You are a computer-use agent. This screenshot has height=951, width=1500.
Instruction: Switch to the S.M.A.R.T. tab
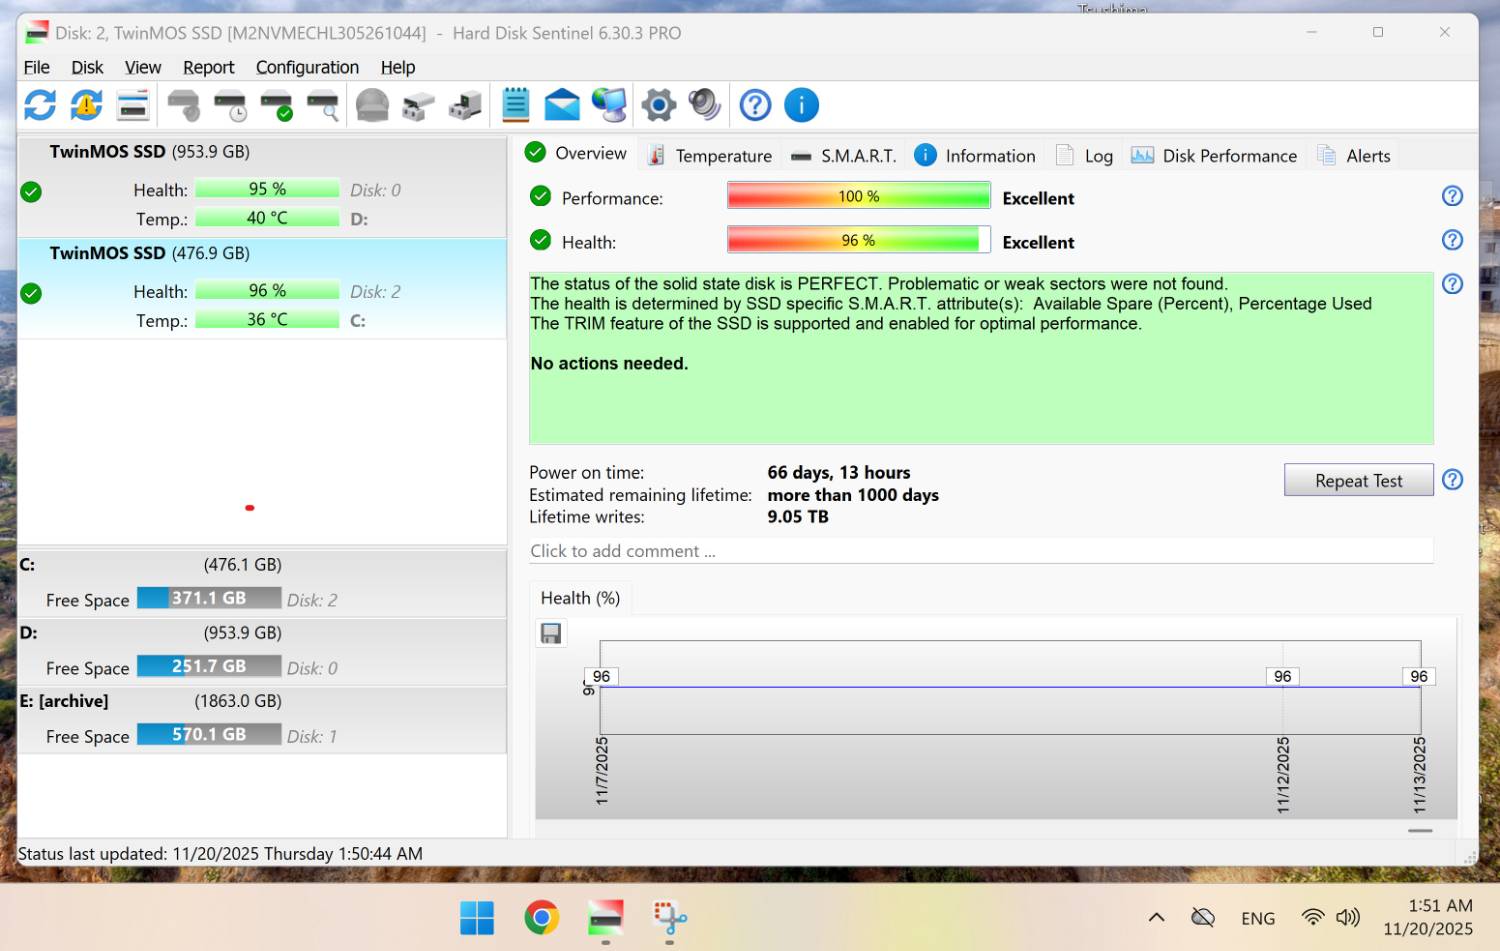pyautogui.click(x=845, y=156)
